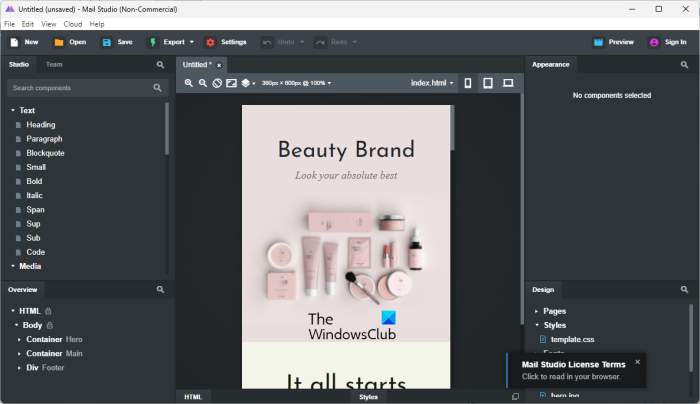Click the image preview toolbar icon
Viewport: 700px width, 404px height.
coord(232,83)
